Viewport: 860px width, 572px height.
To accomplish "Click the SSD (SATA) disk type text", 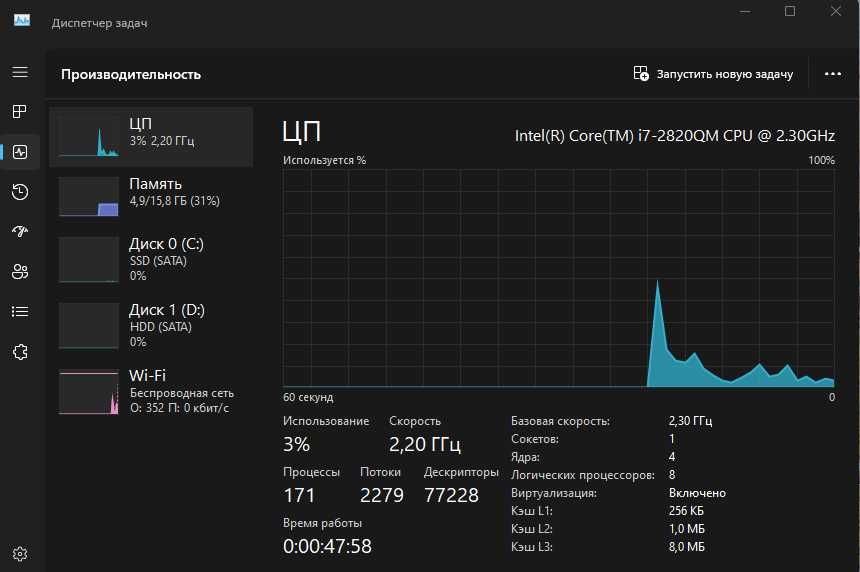I will 158,261.
